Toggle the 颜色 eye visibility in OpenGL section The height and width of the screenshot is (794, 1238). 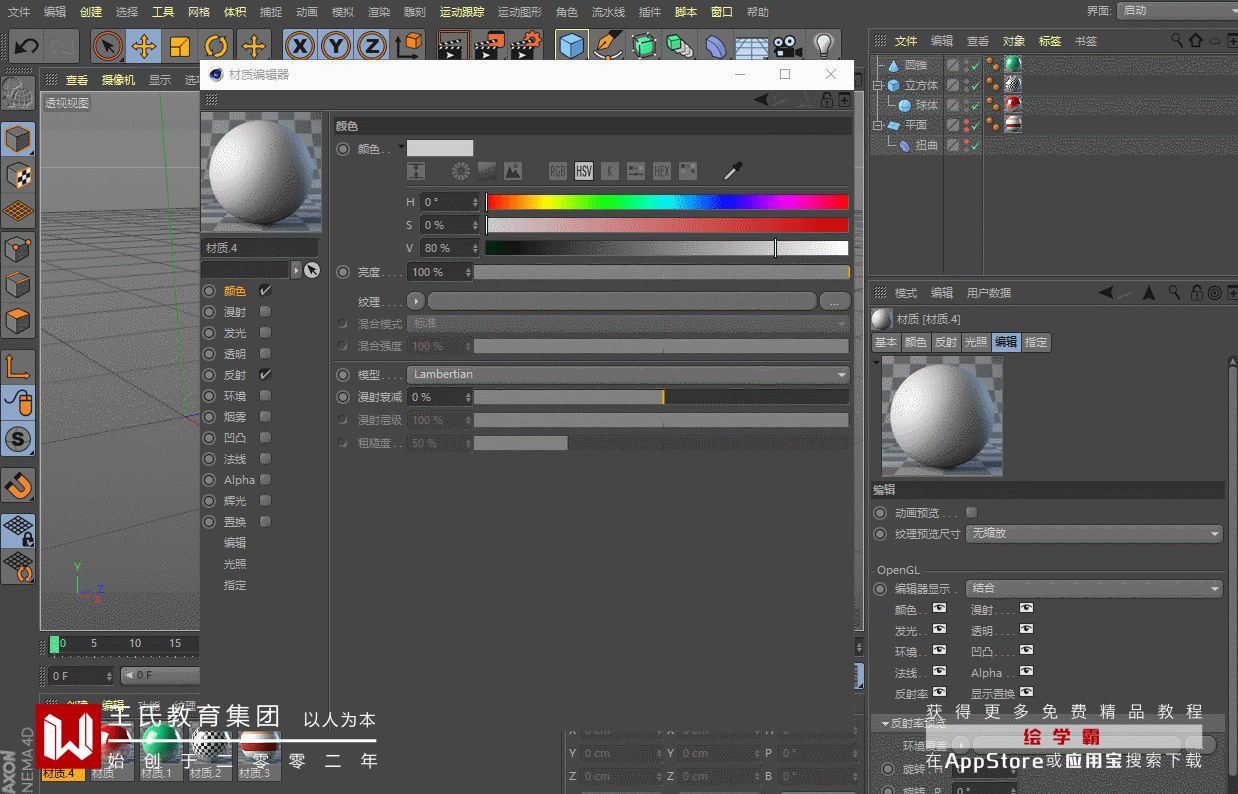coord(939,608)
